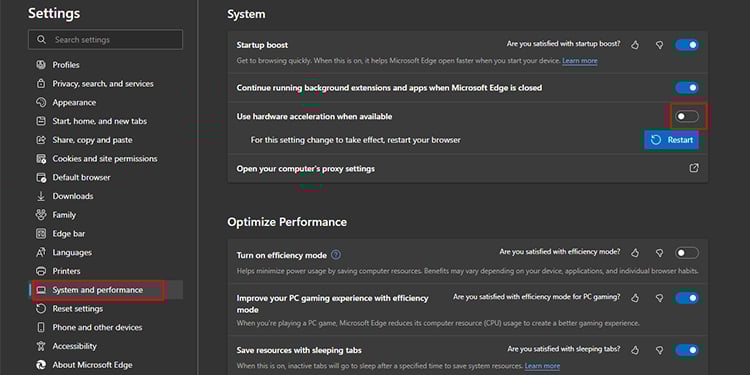The image size is (750, 375).
Task: Click the Edge bar icon
Action: click(41, 233)
